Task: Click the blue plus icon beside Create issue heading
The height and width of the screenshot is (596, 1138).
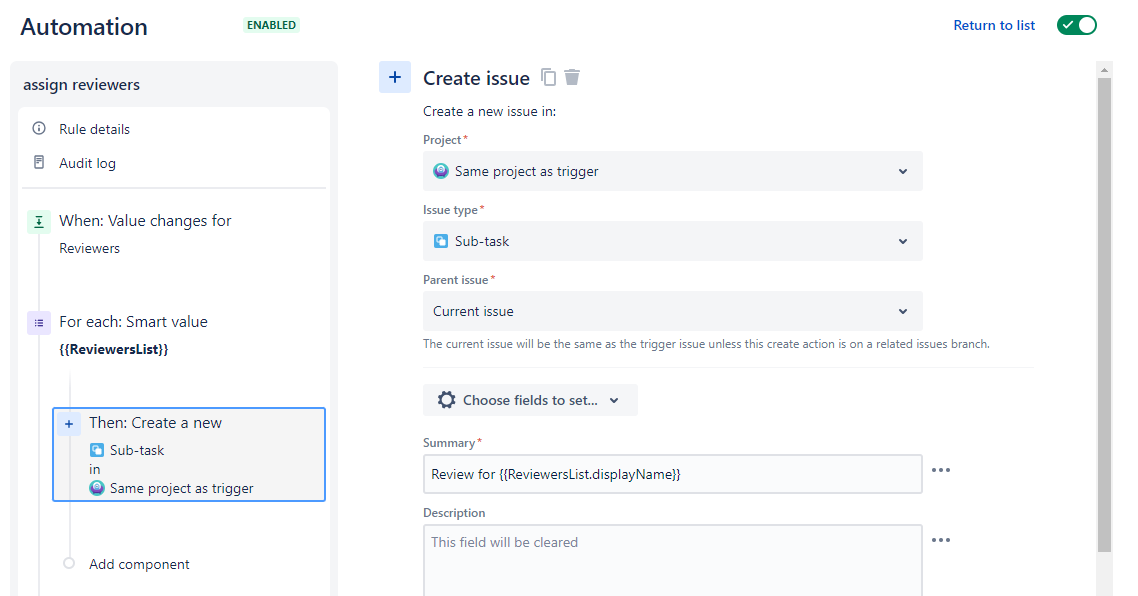Action: click(394, 77)
